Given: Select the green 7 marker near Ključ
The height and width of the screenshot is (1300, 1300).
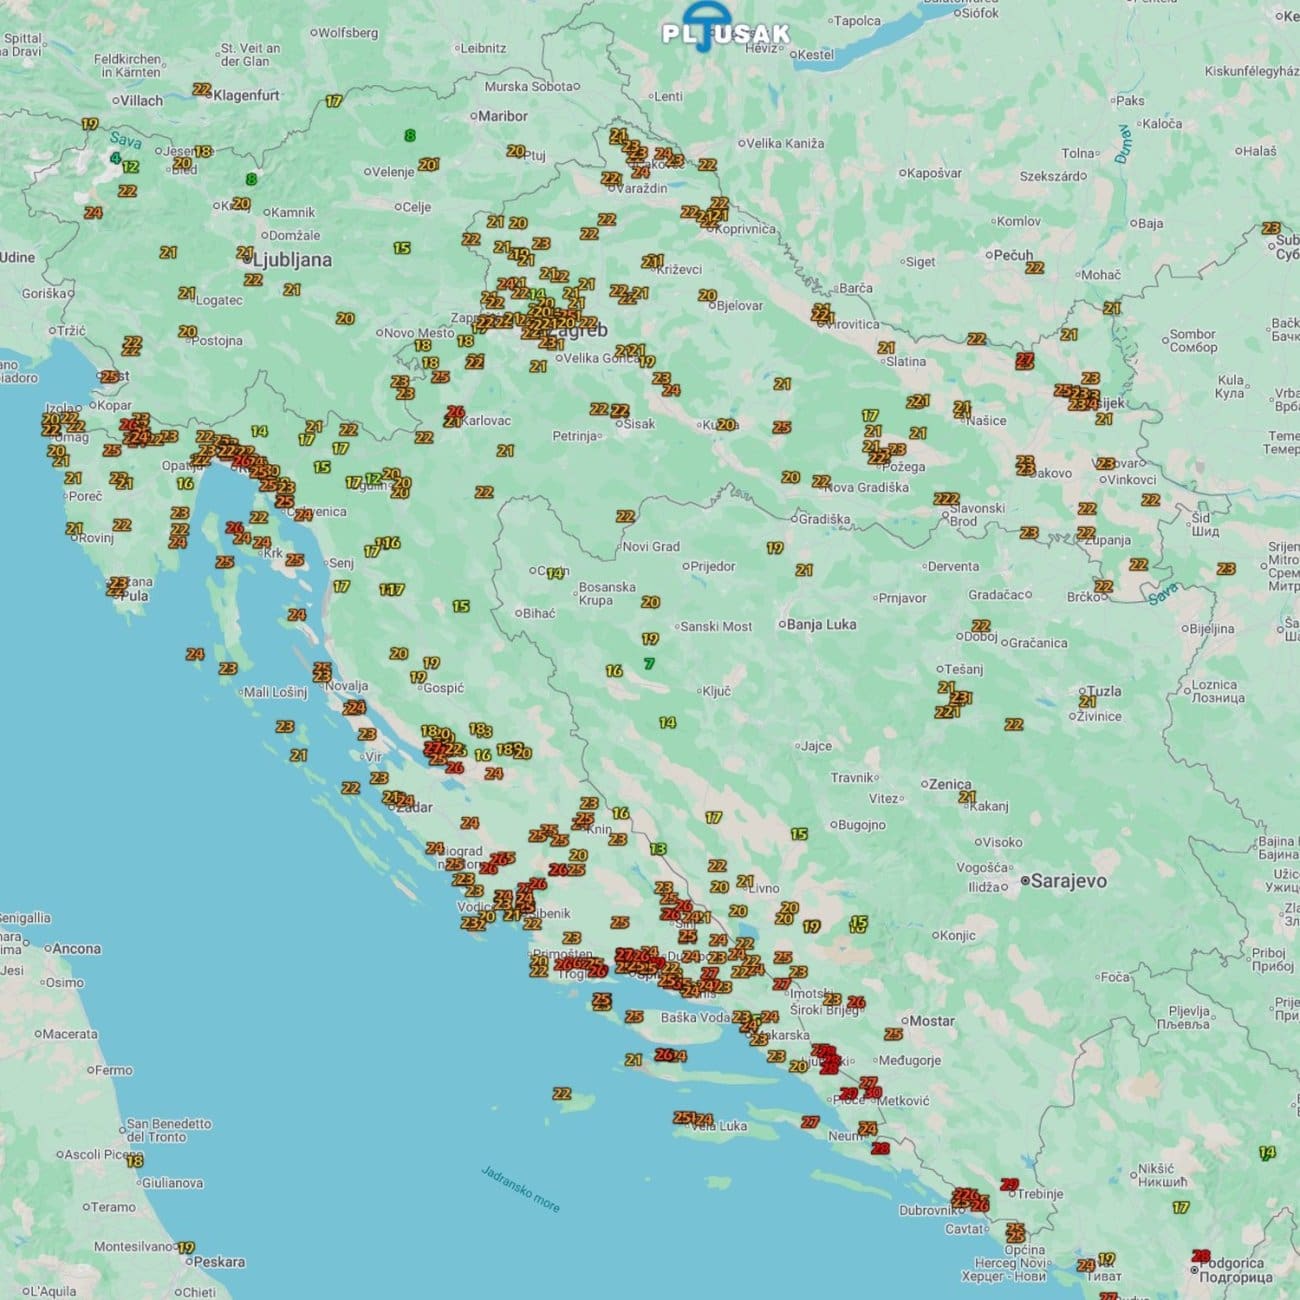Looking at the screenshot, I should pos(649,663).
